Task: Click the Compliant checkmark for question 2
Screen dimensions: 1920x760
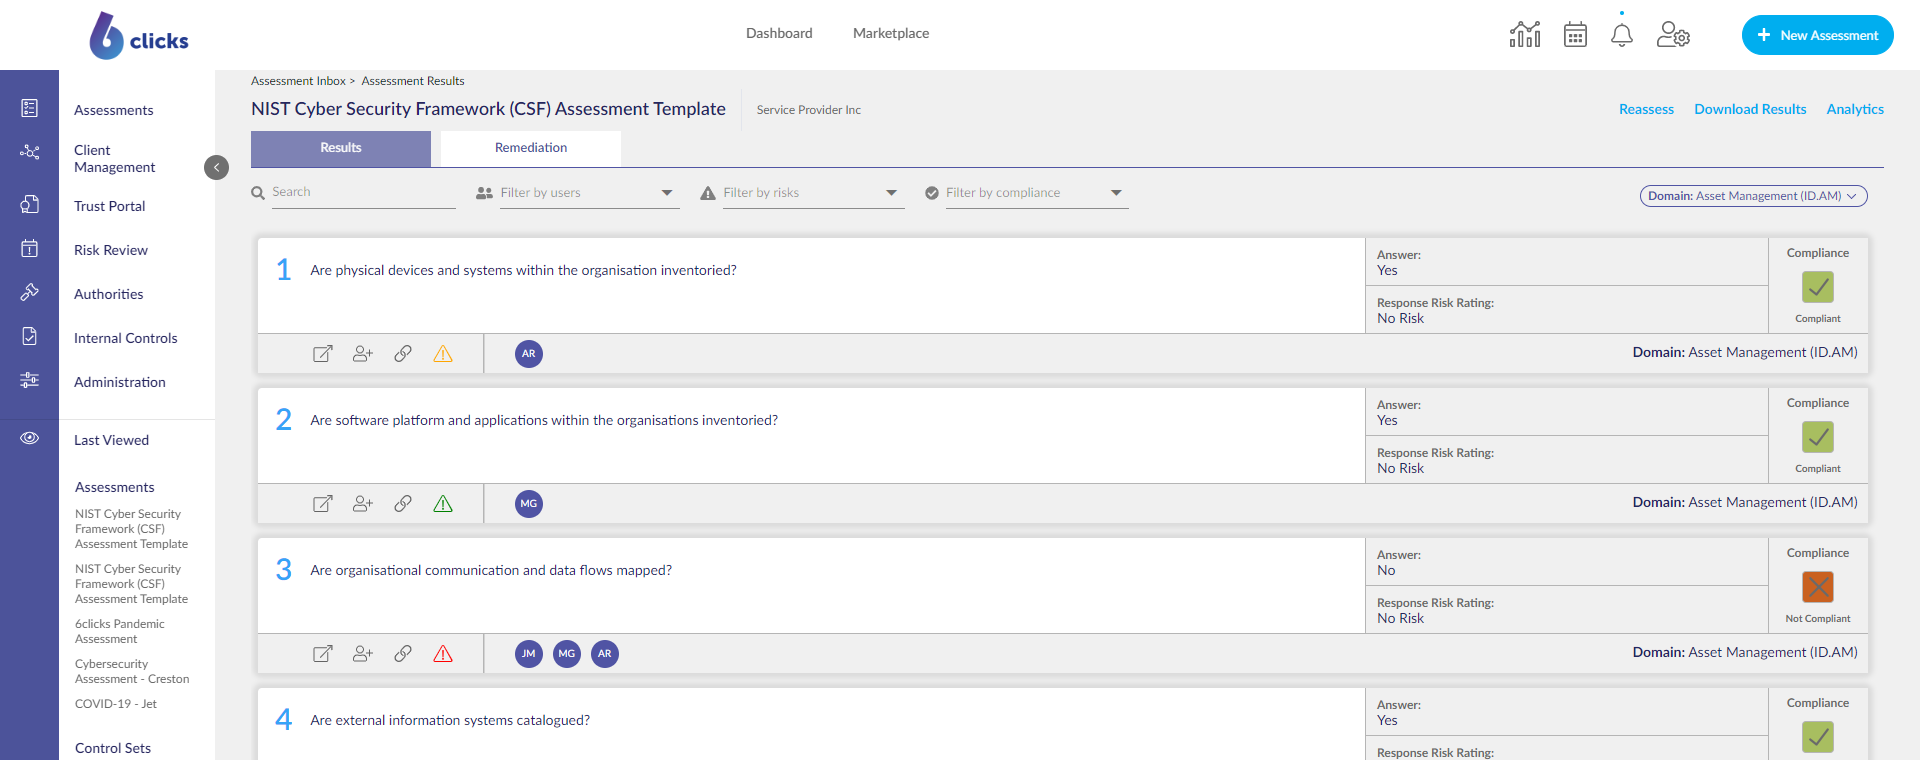Action: coord(1818,437)
